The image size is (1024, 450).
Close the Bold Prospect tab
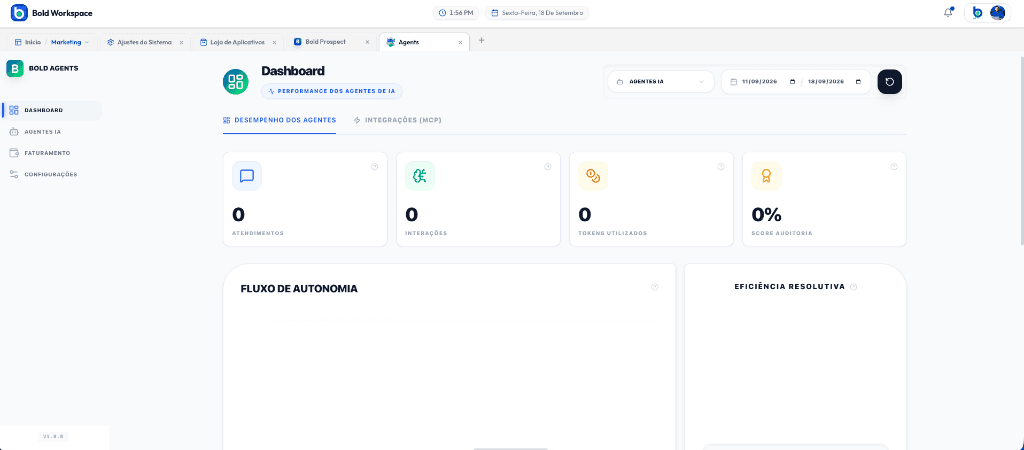[367, 42]
